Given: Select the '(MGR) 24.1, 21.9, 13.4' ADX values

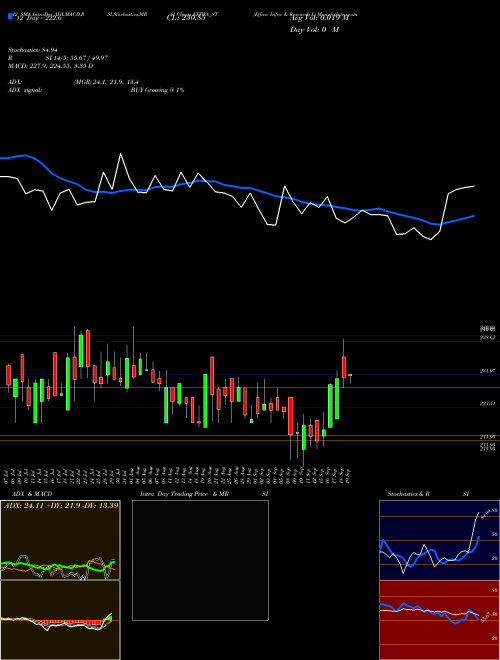Looking at the screenshot, I should coord(106,82).
